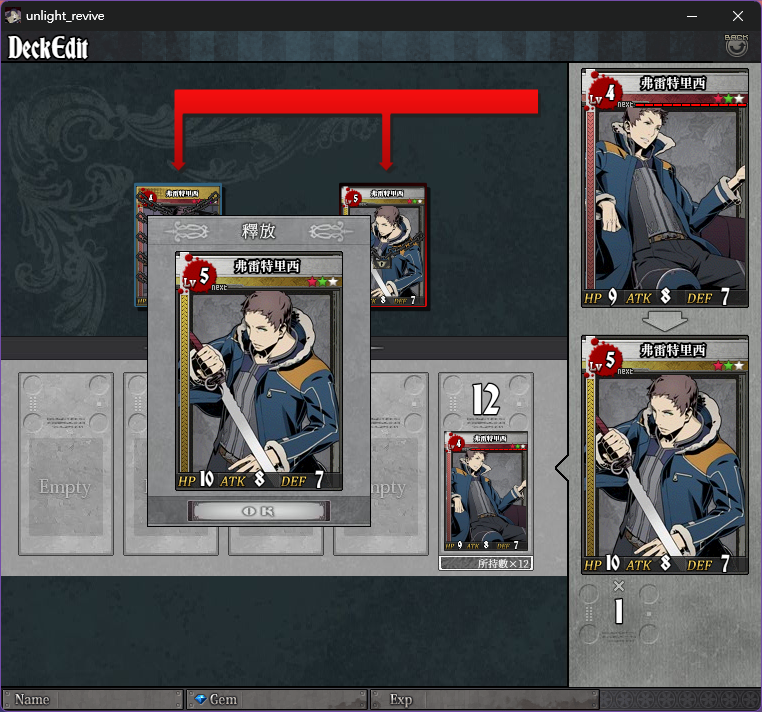The height and width of the screenshot is (712, 762).
Task: Click the first Empty card slot
Action: tap(66, 464)
